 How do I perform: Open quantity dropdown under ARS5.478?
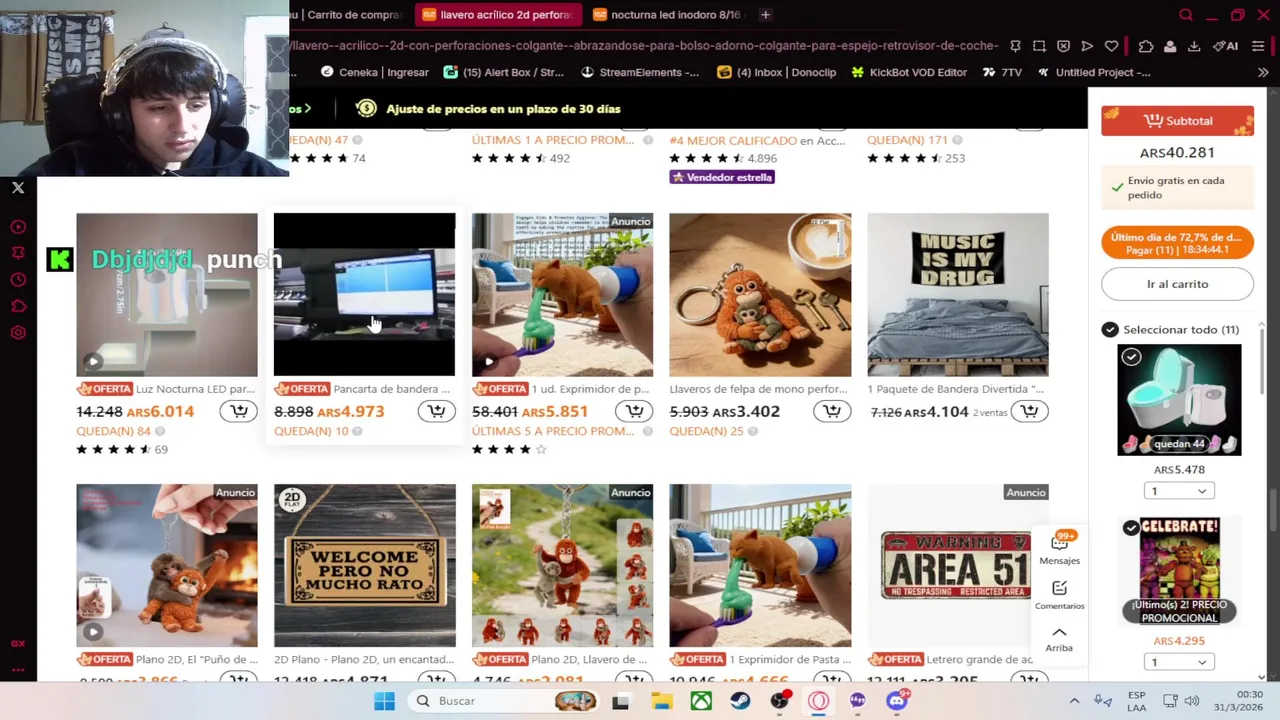point(1179,491)
